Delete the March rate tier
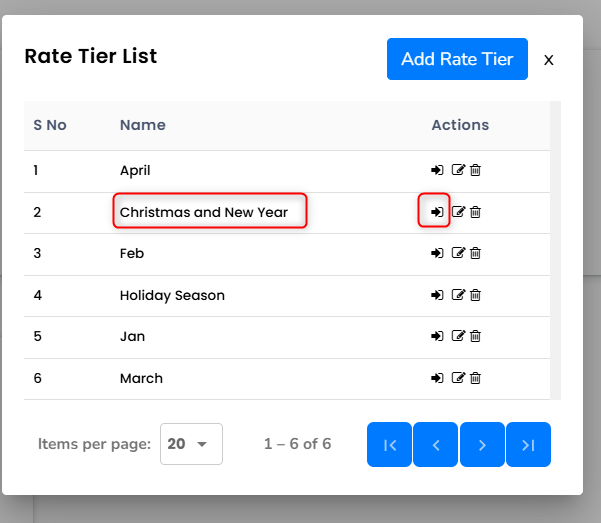This screenshot has width=601, height=523. [476, 378]
